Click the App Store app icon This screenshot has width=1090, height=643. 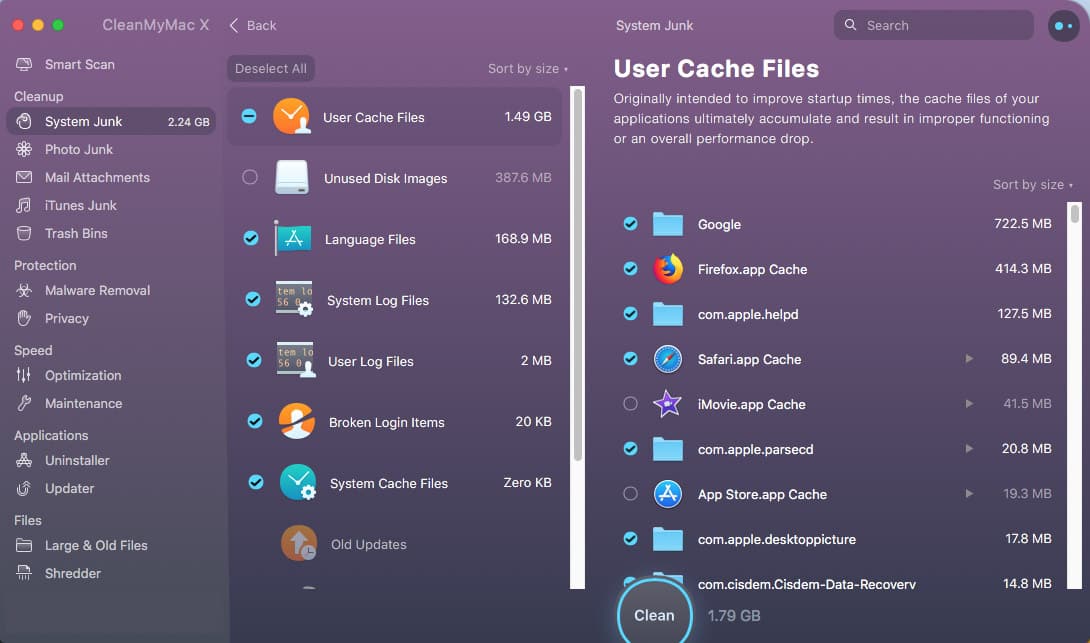coord(668,494)
